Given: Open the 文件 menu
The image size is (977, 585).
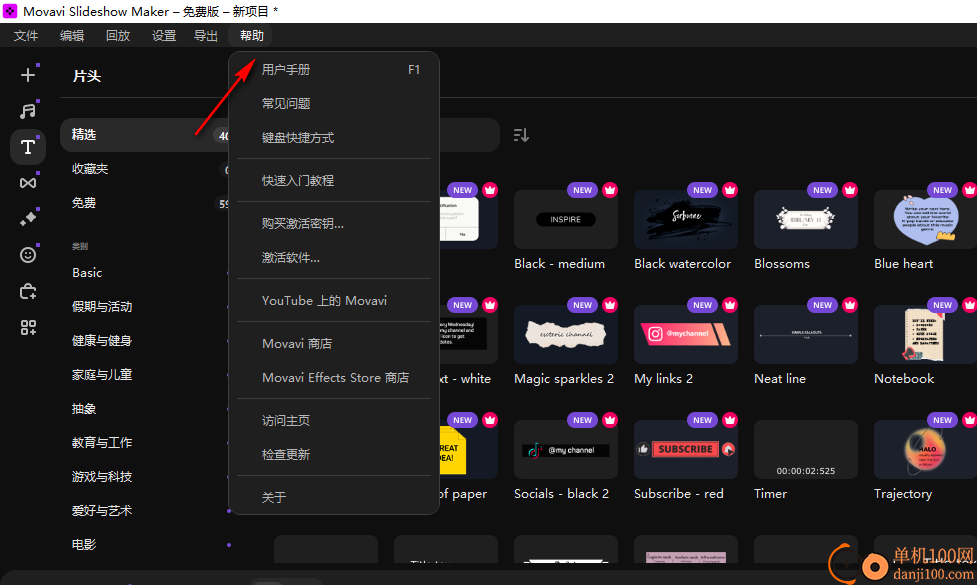Looking at the screenshot, I should click(26, 36).
